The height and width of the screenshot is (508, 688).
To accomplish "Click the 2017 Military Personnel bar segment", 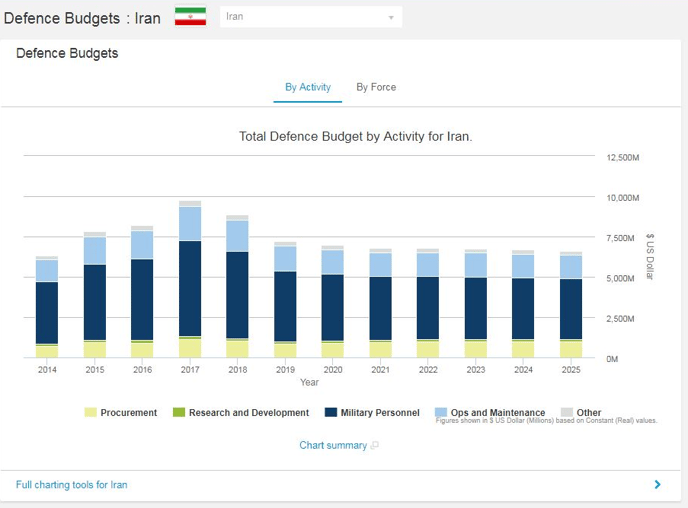I will click(x=190, y=288).
